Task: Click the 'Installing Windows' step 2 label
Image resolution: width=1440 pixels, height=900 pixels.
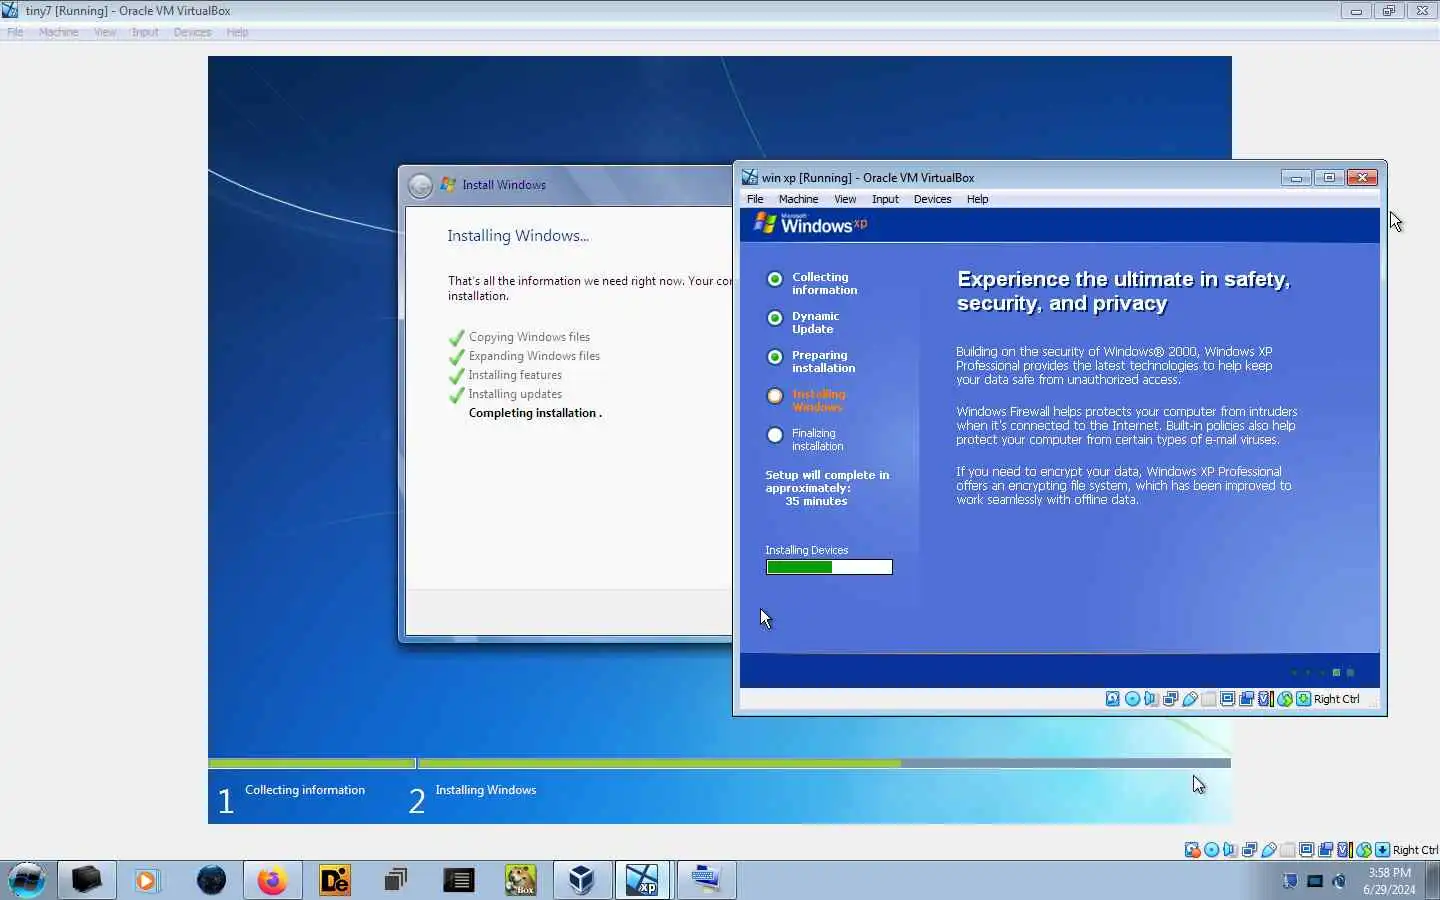Action: click(x=486, y=790)
